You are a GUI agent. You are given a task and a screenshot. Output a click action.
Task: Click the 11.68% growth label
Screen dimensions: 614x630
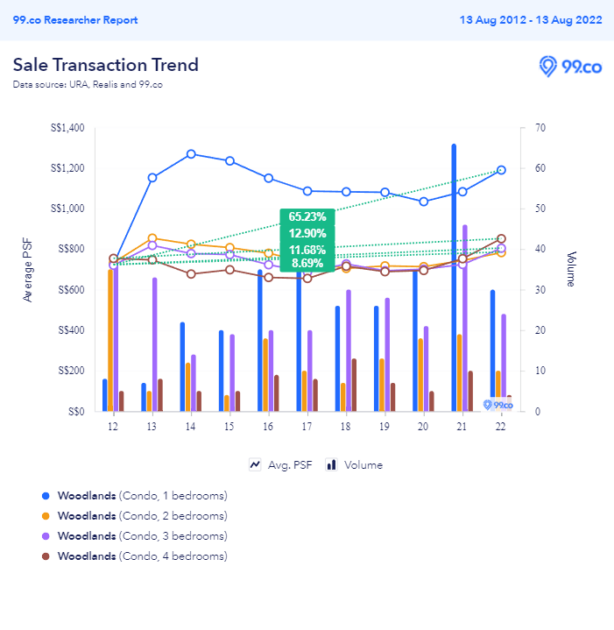[307, 250]
